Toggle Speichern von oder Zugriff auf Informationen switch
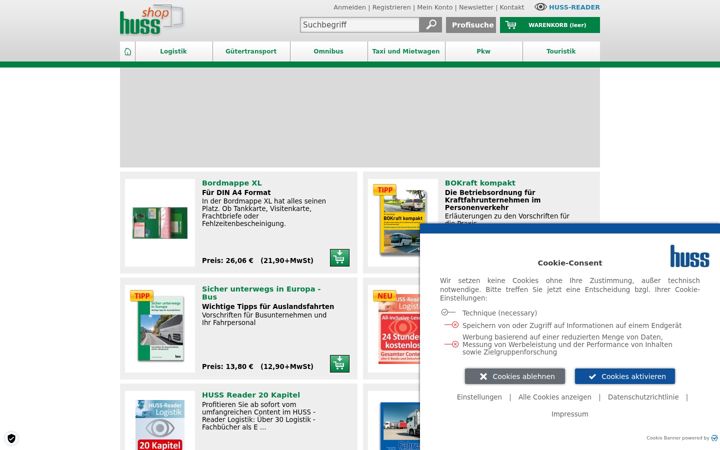Screen dimensions: 720x450 point(451,325)
